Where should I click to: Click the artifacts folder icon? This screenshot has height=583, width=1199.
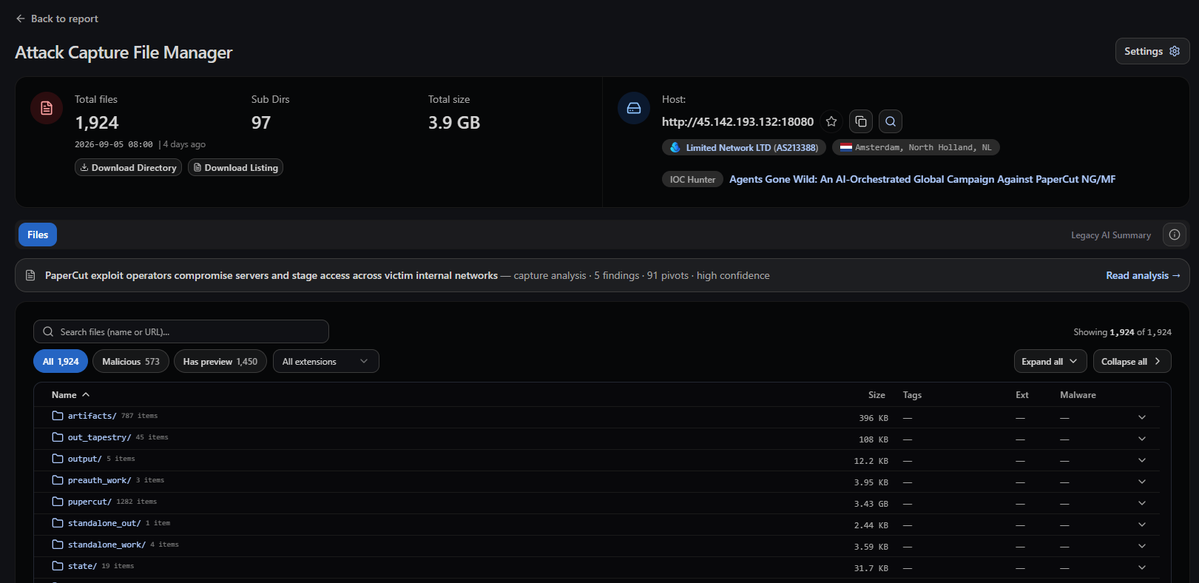[x=57, y=415]
